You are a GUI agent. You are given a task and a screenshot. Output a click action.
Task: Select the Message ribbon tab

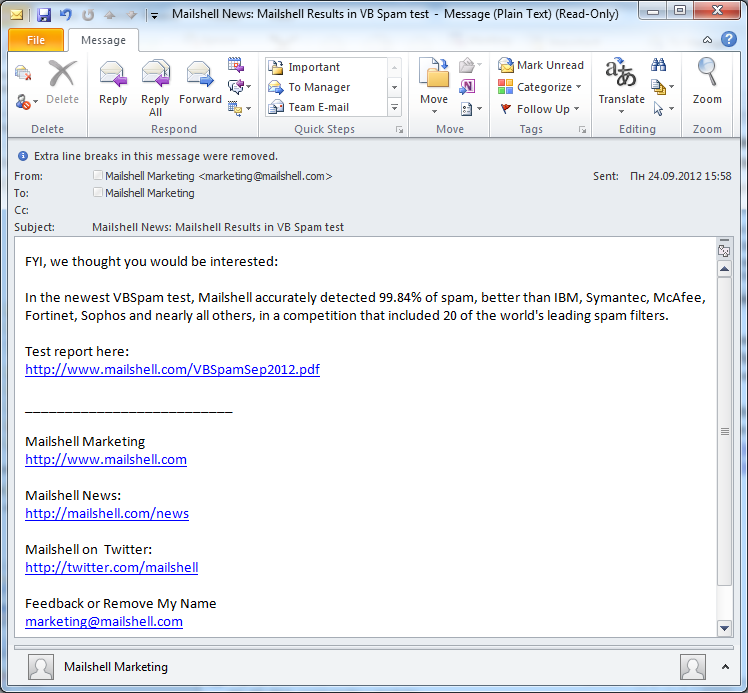[x=104, y=40]
